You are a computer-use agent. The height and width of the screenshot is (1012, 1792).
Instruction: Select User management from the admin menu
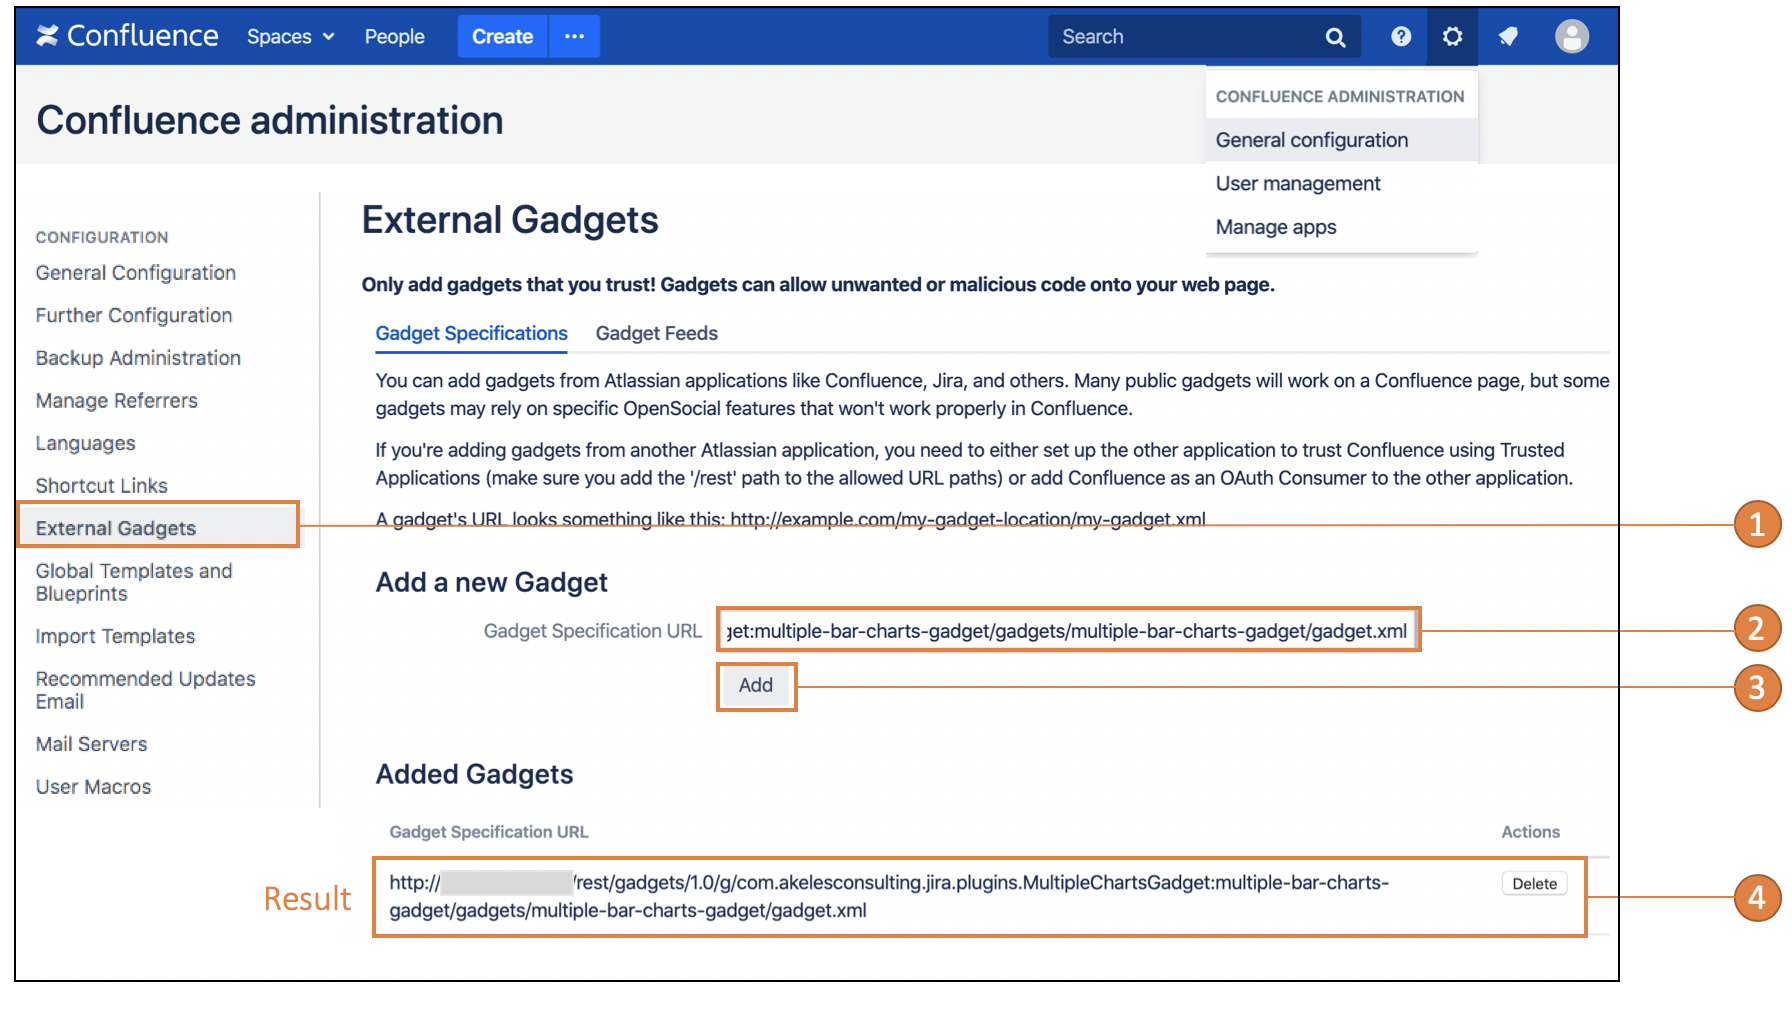click(x=1297, y=183)
